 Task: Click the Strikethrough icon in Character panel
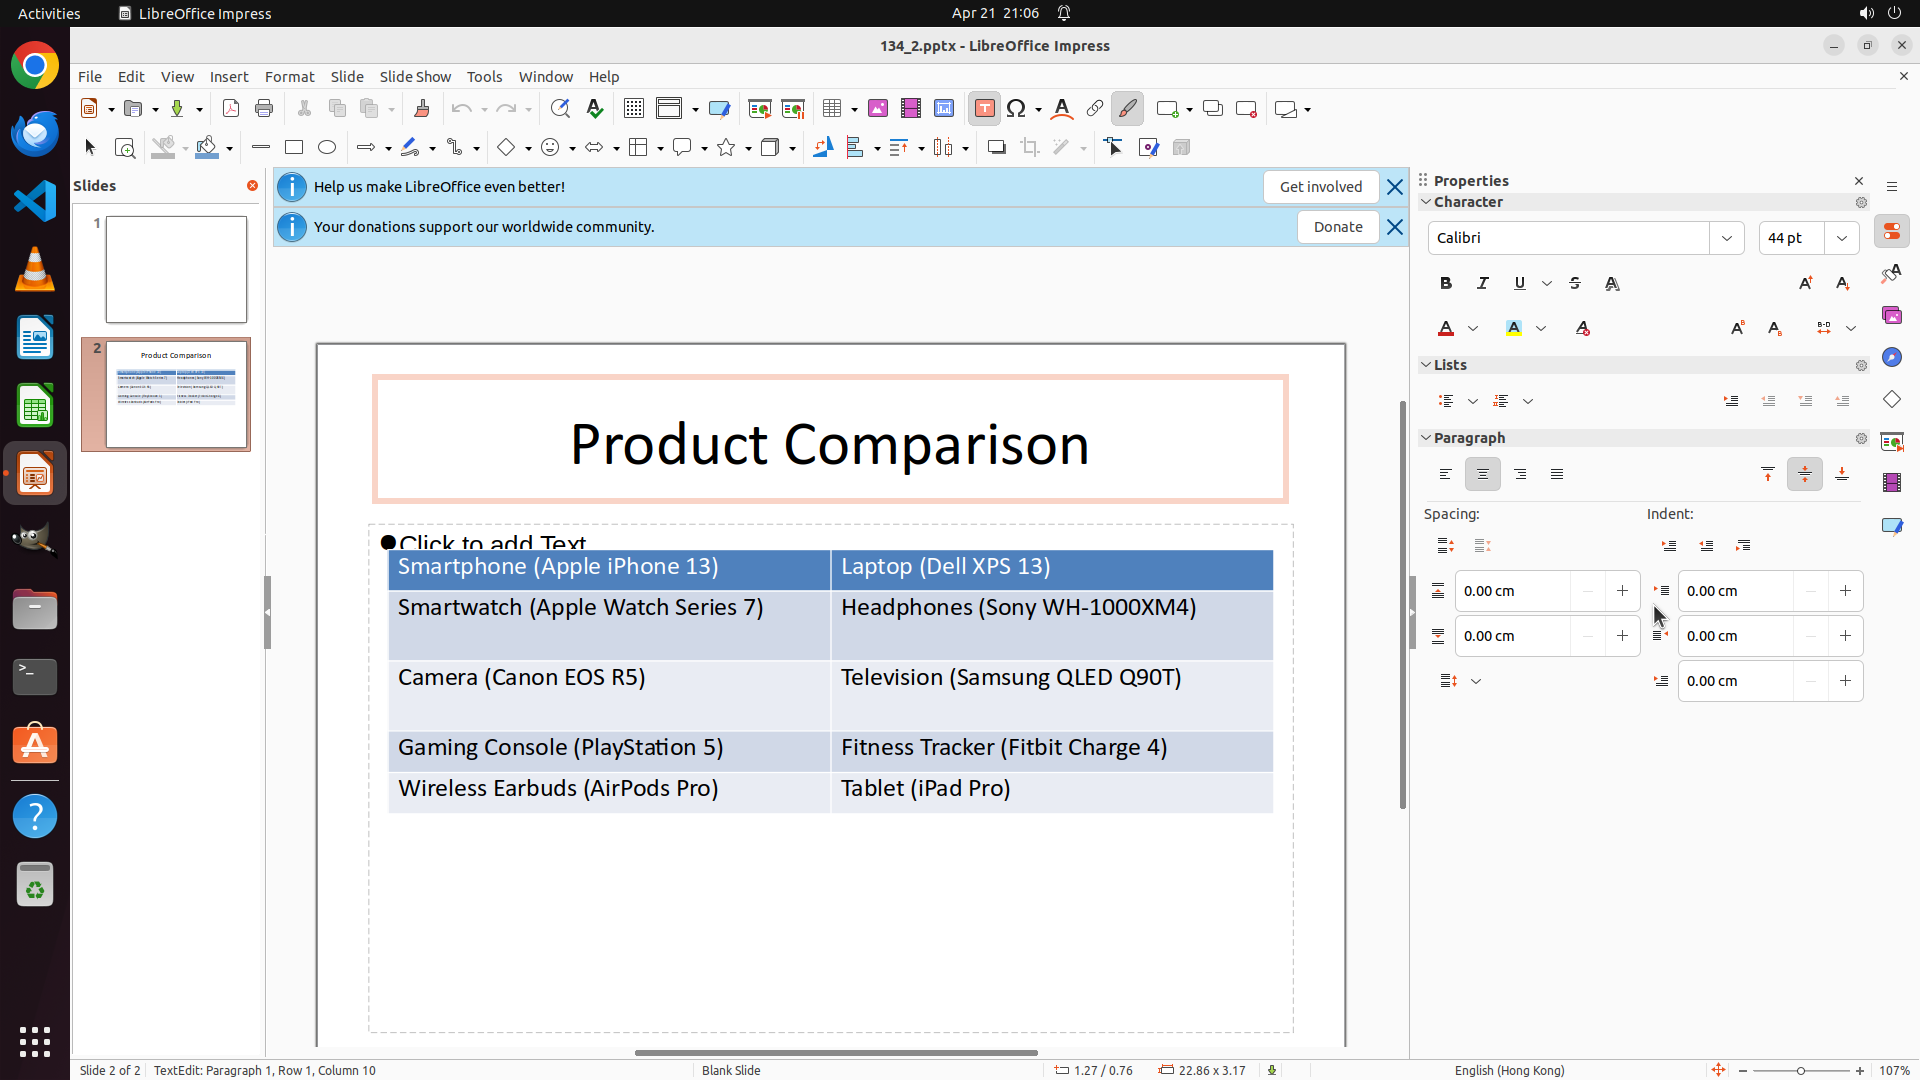click(1575, 284)
